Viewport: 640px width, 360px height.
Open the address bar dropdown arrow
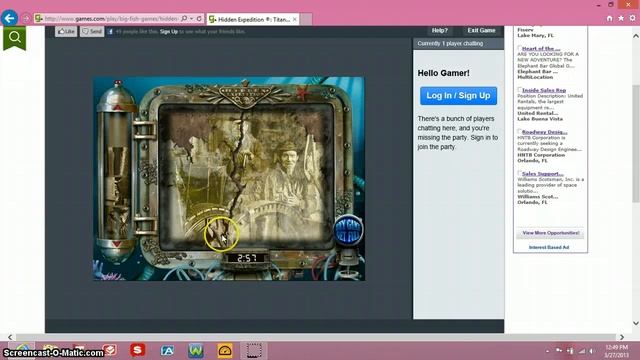tap(191, 18)
